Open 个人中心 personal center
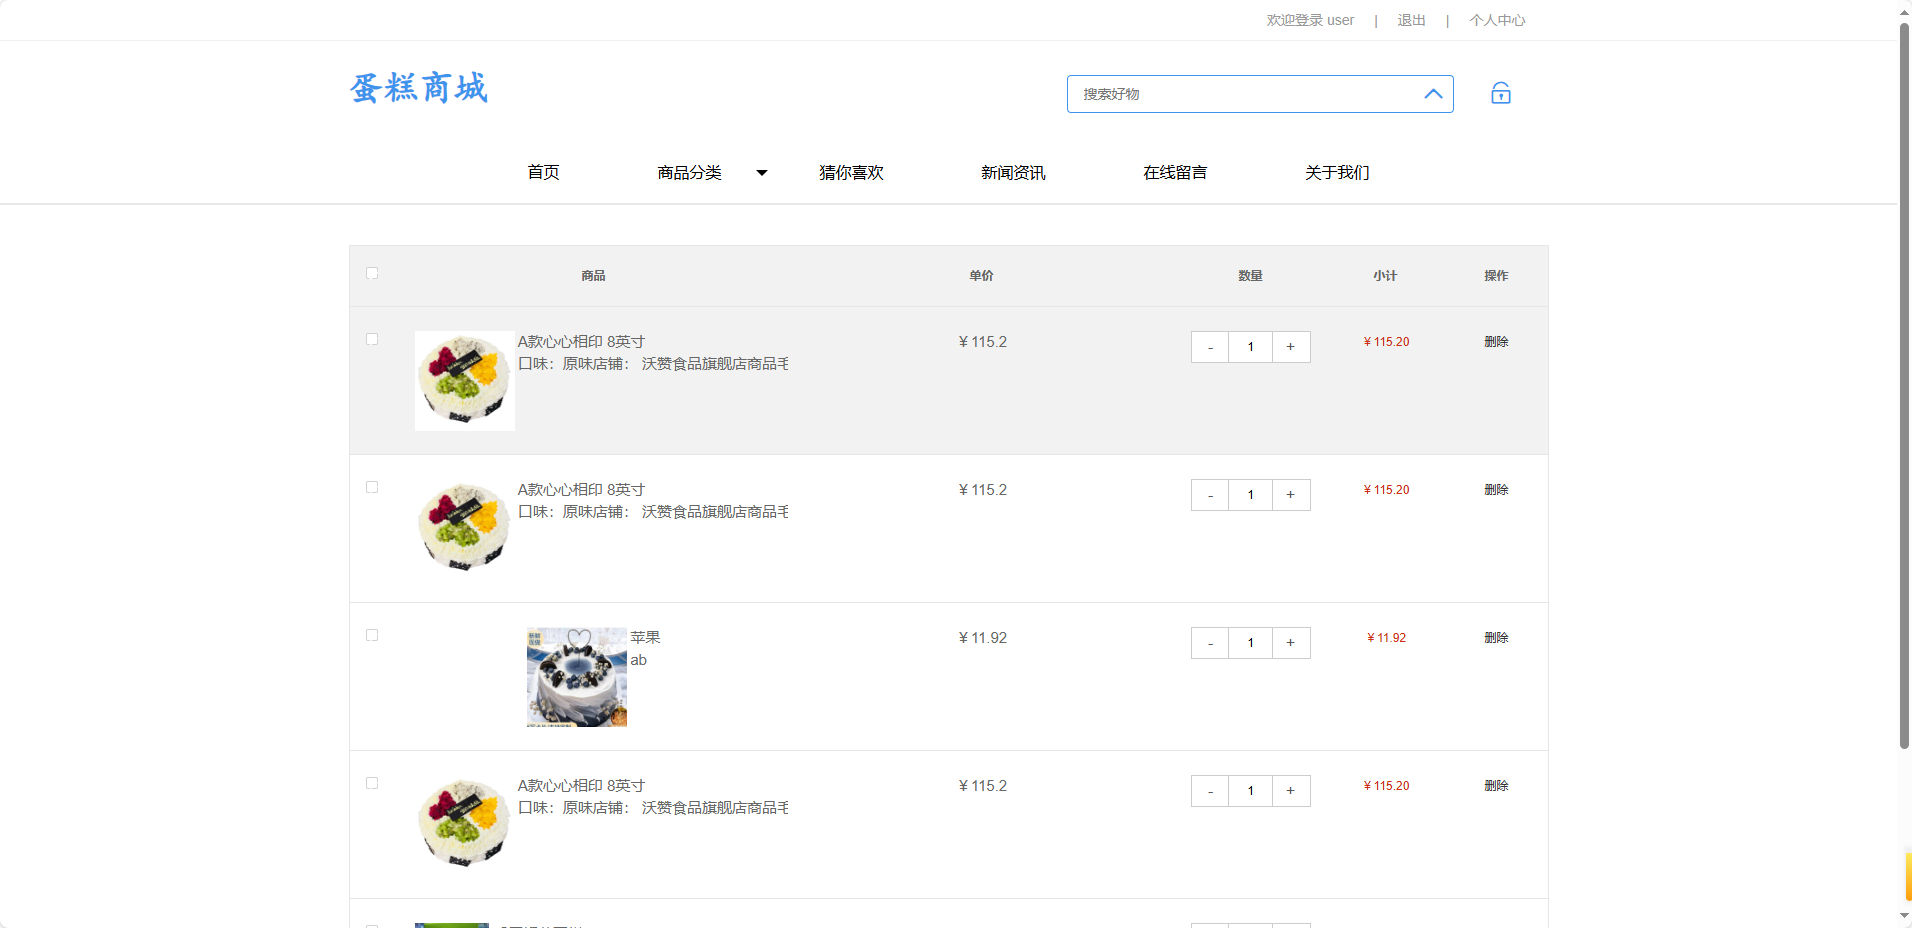This screenshot has height=928, width=1912. coord(1496,19)
